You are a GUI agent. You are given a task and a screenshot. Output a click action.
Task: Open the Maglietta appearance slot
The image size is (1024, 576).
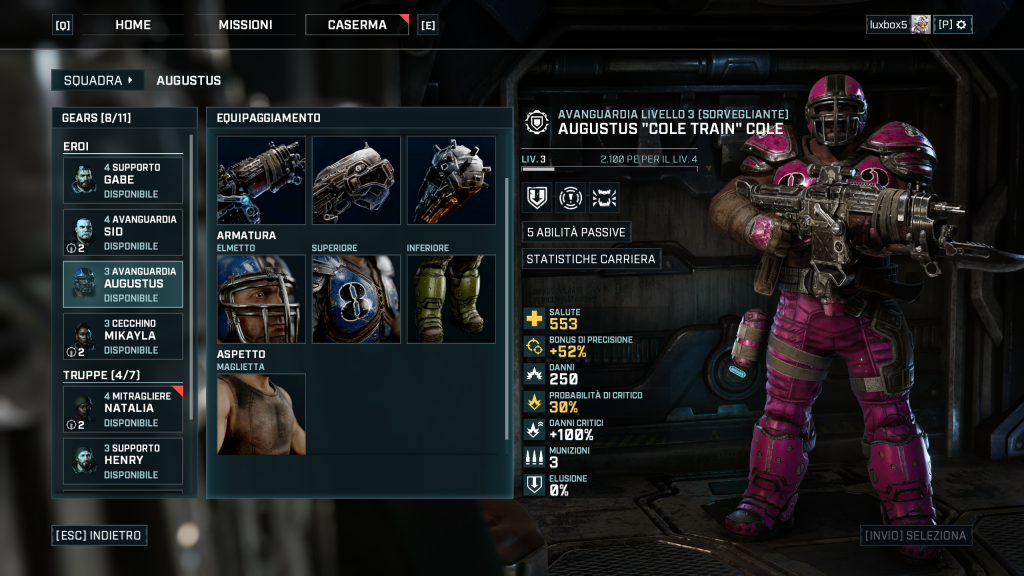261,414
